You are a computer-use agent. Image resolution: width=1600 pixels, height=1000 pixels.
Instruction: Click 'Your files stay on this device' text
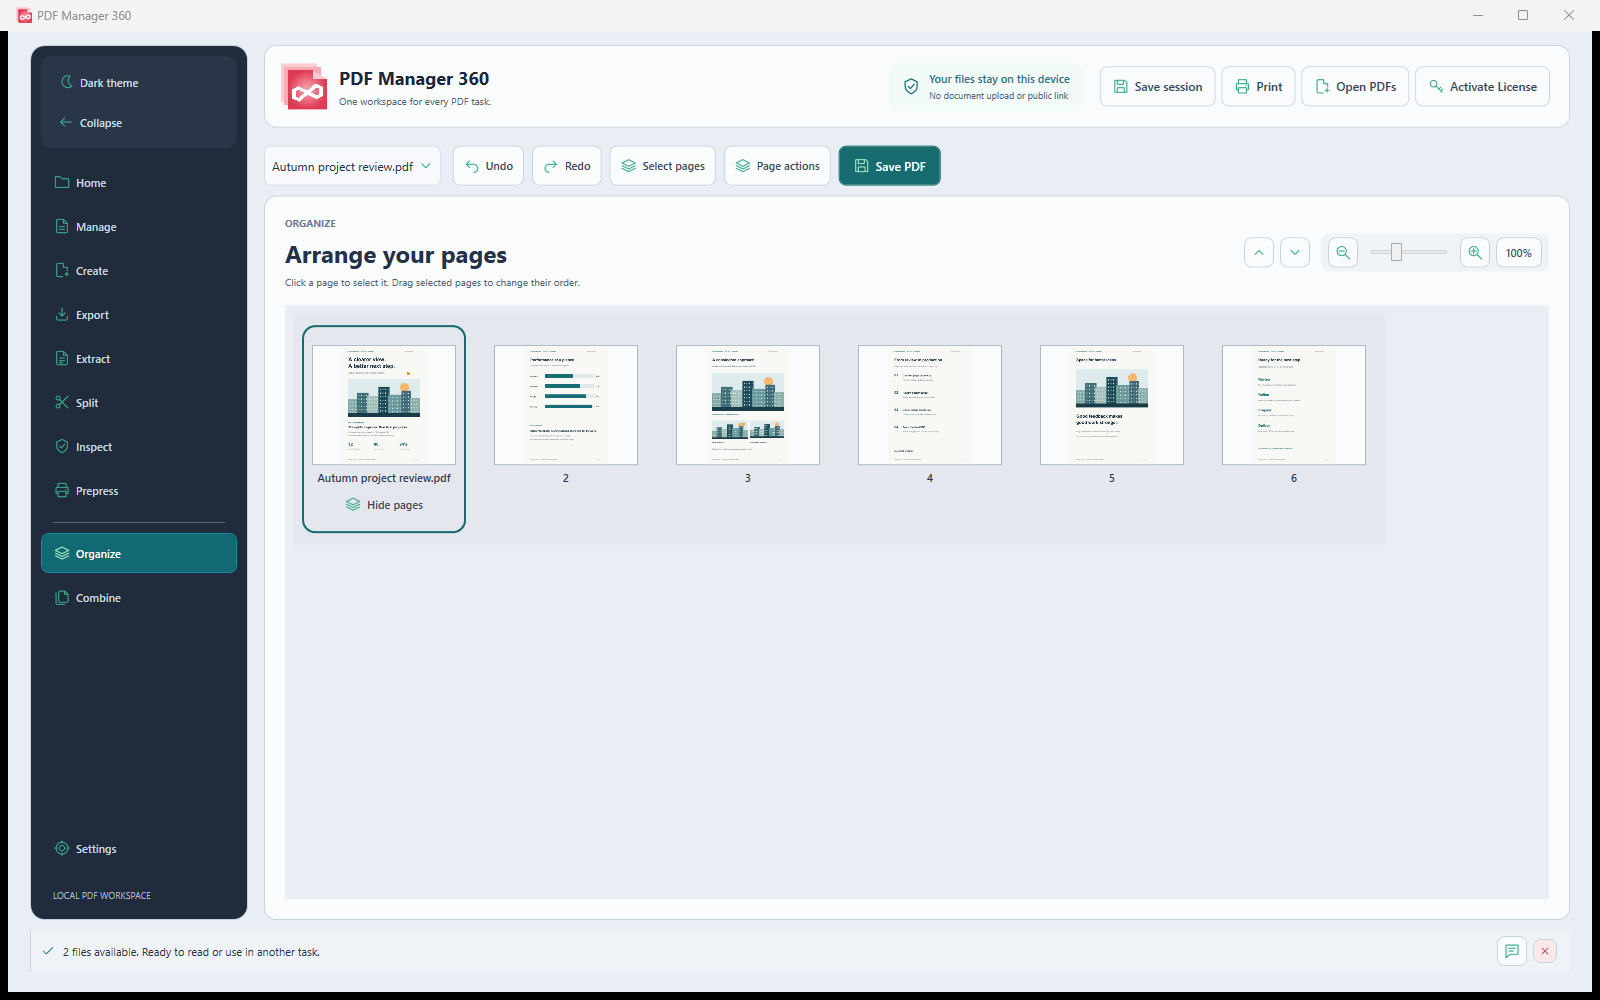(999, 79)
